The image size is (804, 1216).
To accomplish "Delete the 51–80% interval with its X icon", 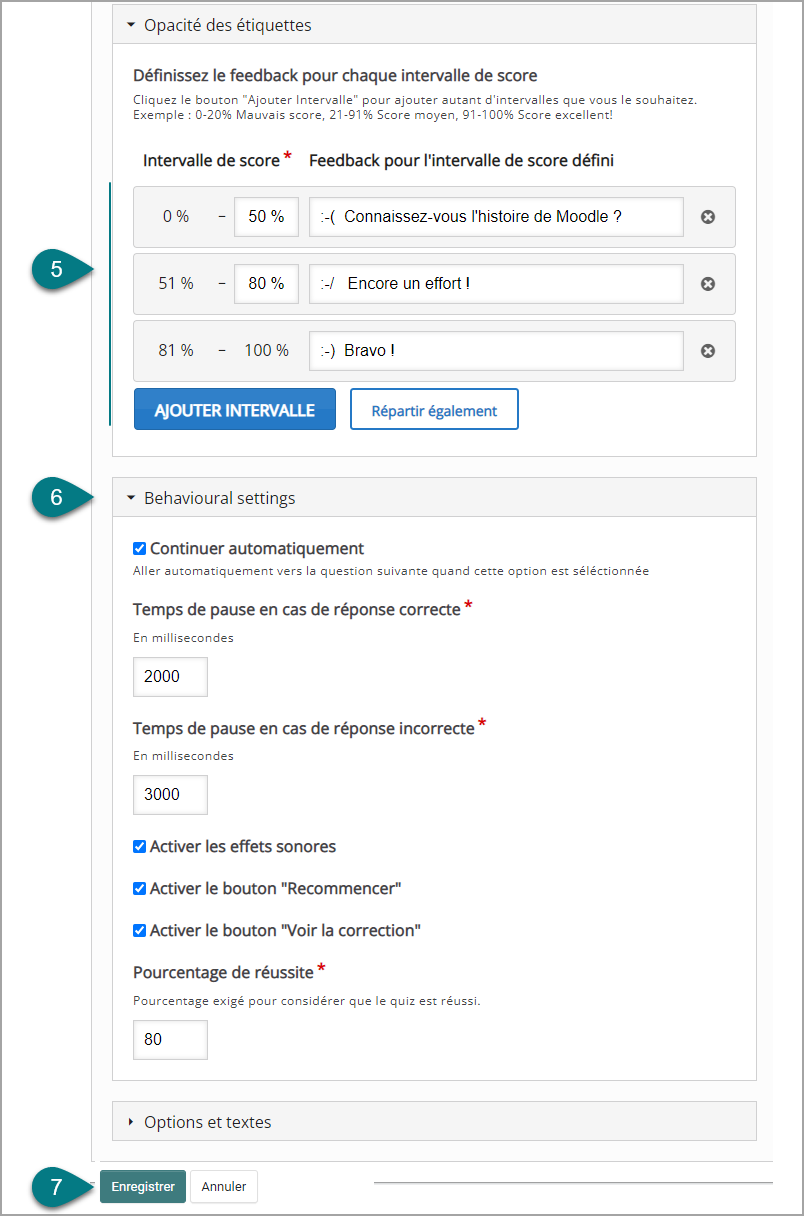I will pyautogui.click(x=708, y=284).
